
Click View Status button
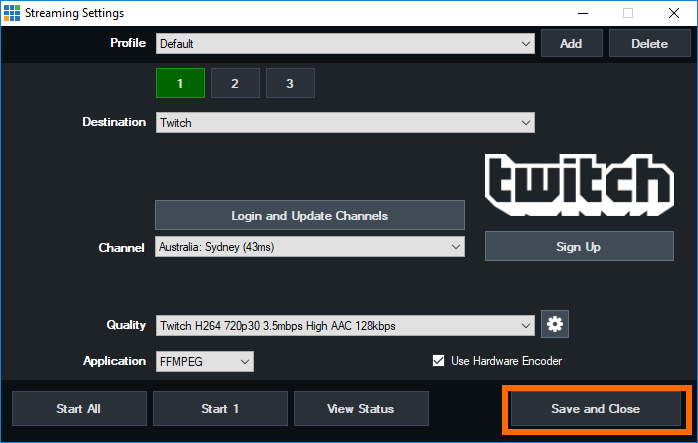(x=360, y=409)
